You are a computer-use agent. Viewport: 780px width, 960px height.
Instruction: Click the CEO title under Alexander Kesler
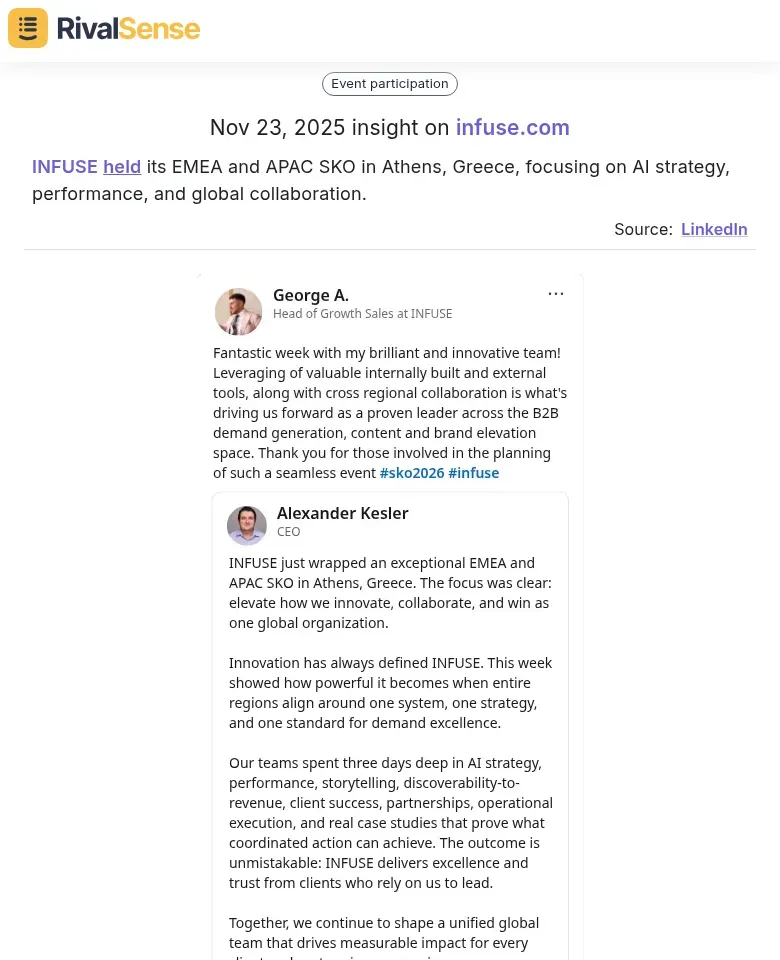coord(288,531)
